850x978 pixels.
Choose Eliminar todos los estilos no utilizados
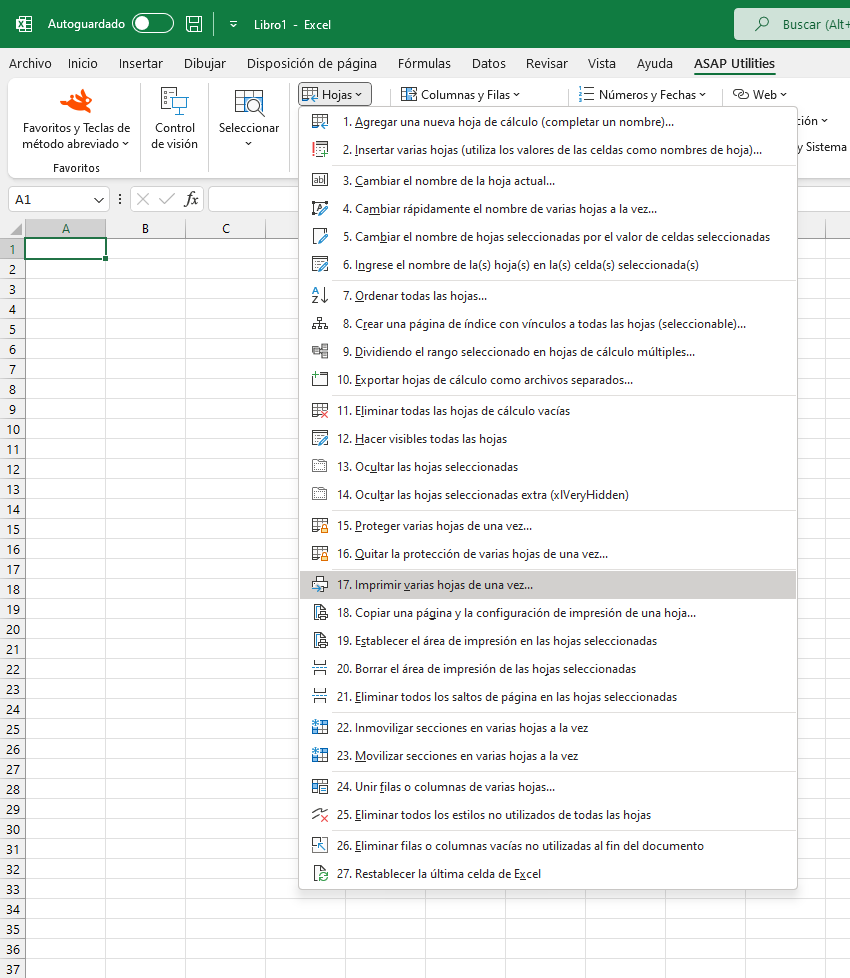click(548, 815)
